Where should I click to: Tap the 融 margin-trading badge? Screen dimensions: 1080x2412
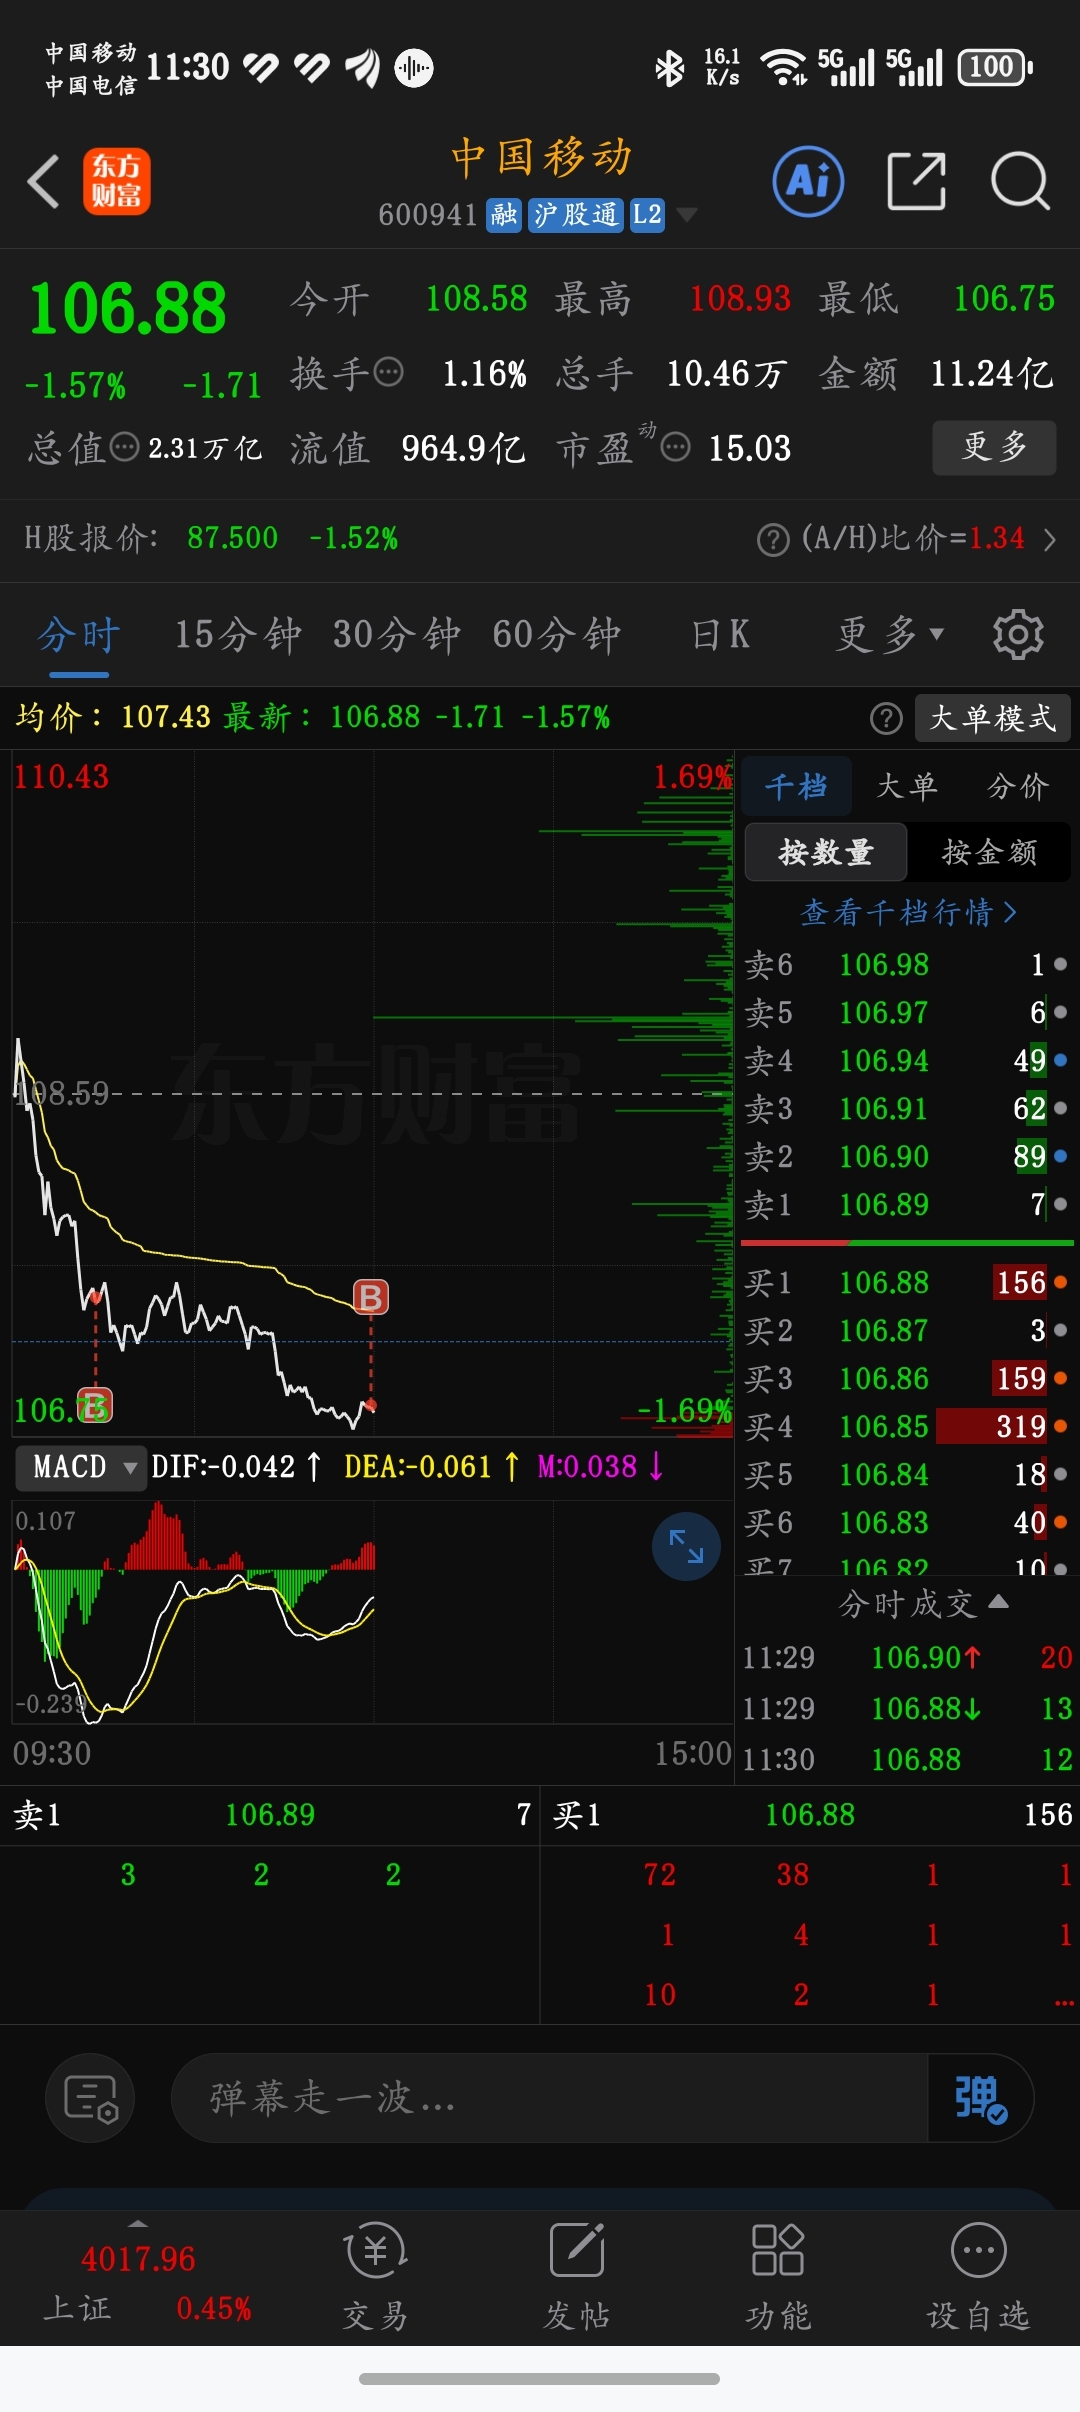click(504, 214)
